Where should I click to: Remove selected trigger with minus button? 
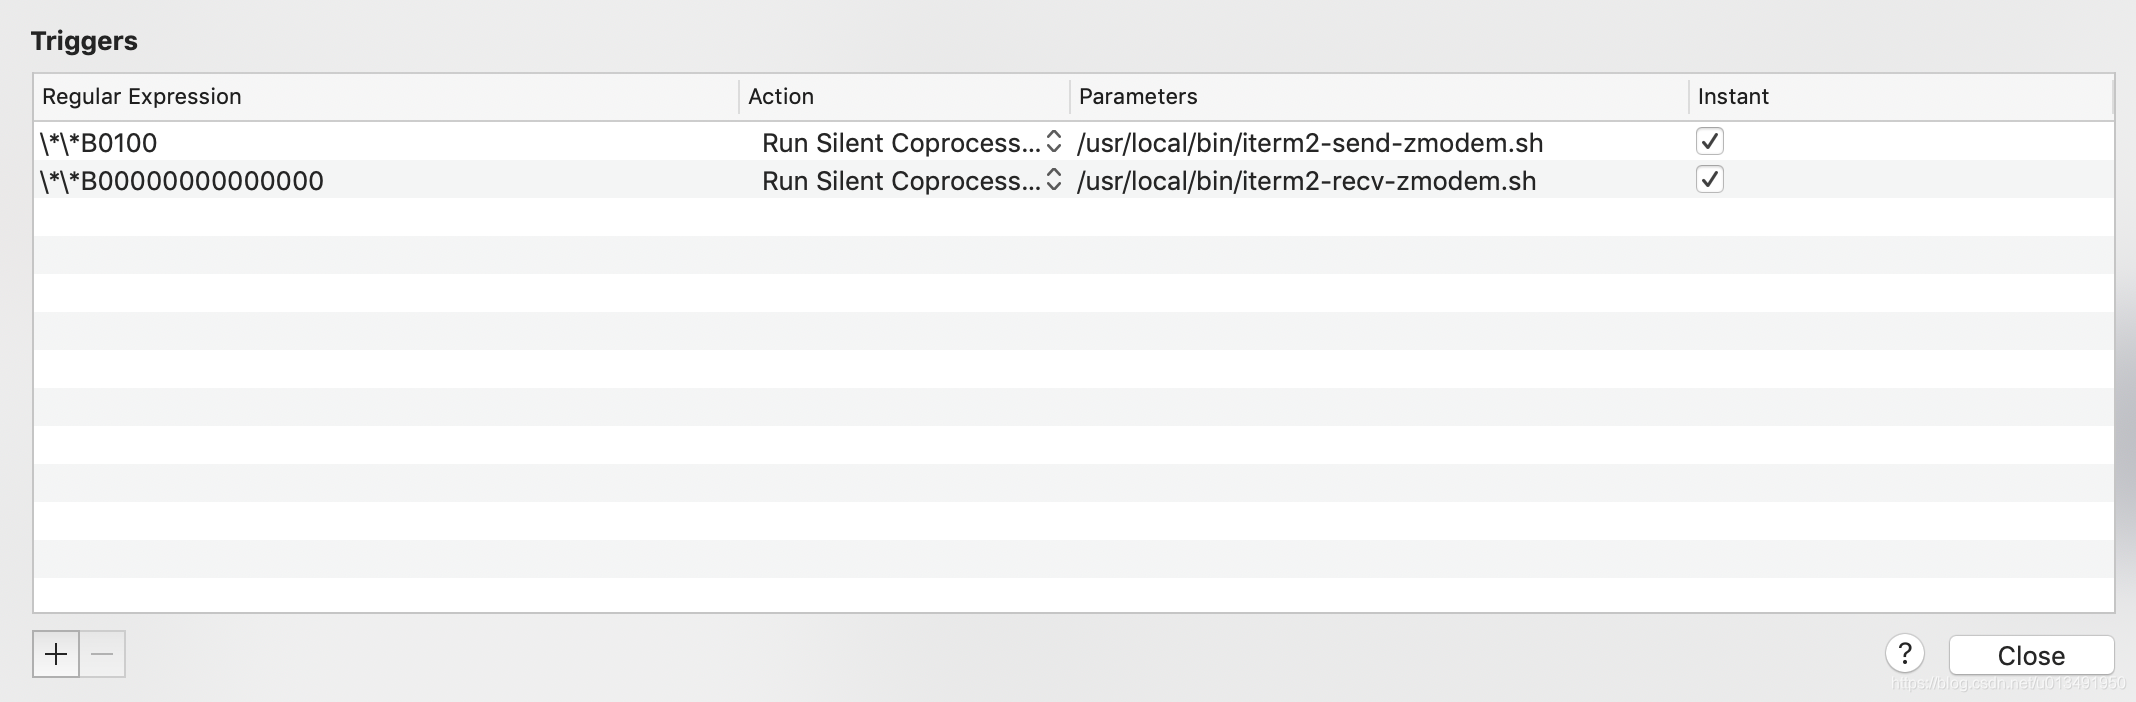(x=102, y=654)
